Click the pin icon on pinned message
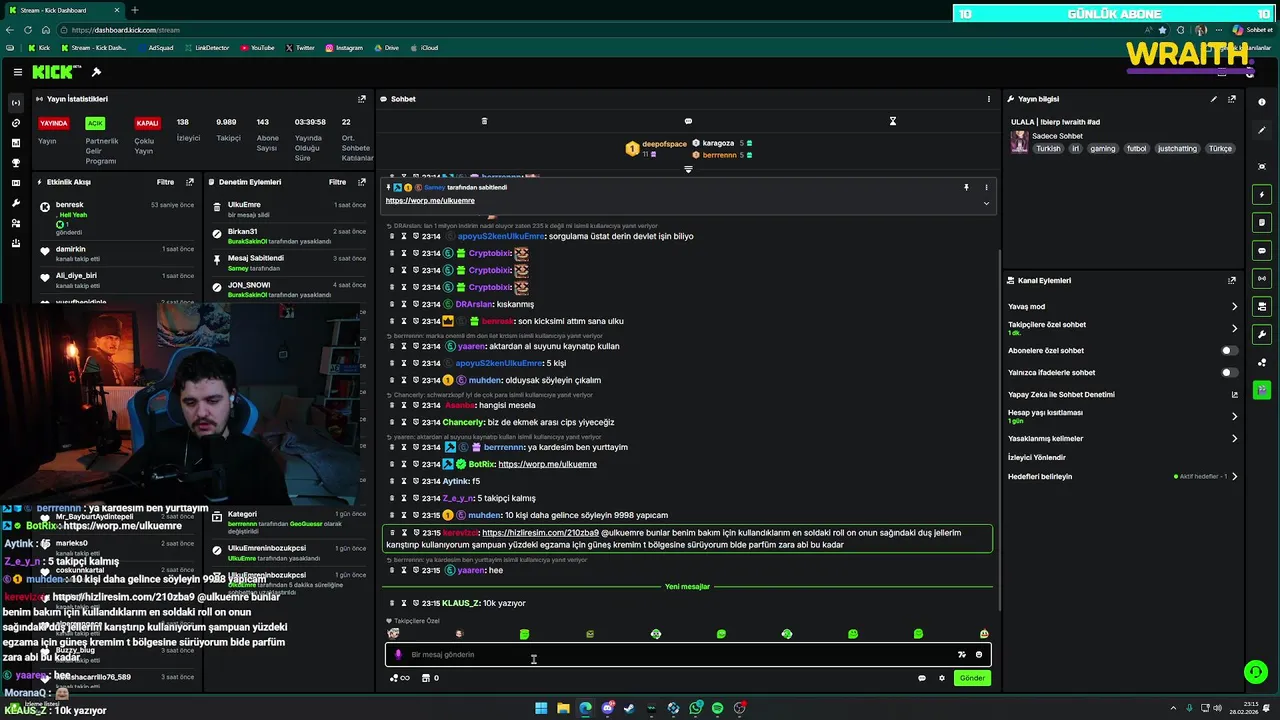The height and width of the screenshot is (720, 1280). pos(966,187)
